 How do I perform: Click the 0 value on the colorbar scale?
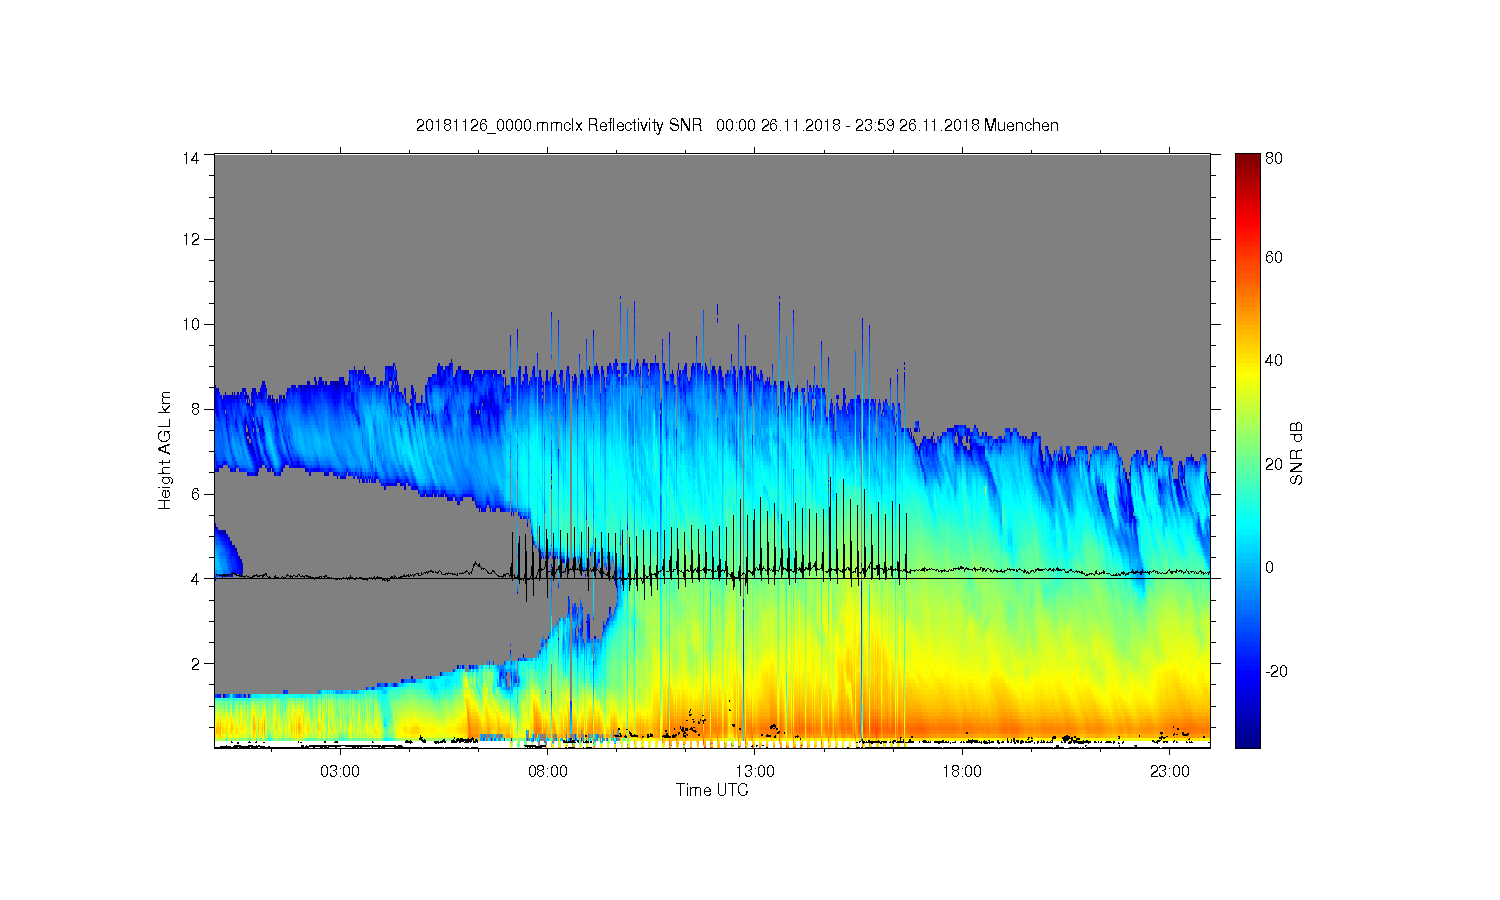tap(1270, 567)
